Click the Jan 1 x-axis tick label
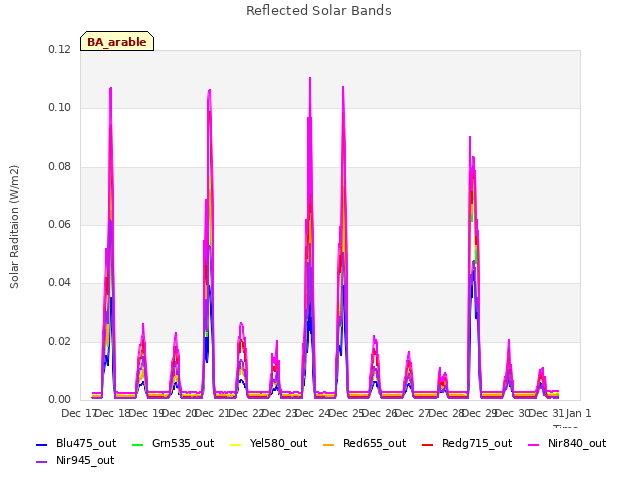 pos(578,413)
